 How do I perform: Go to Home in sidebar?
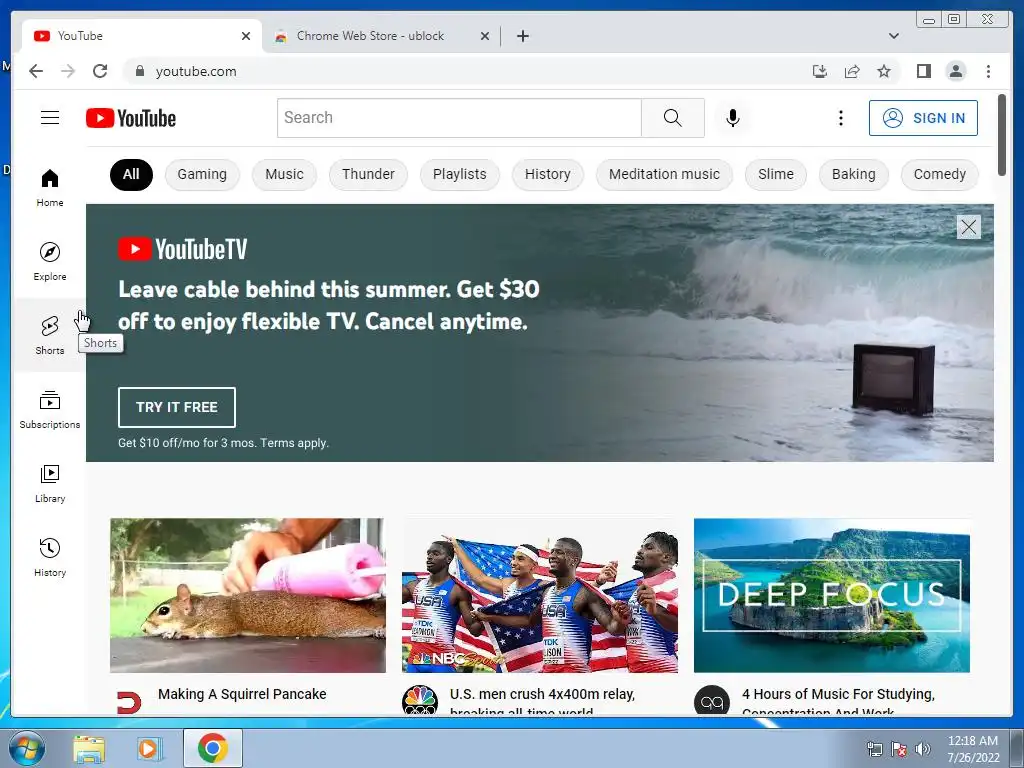[50, 188]
